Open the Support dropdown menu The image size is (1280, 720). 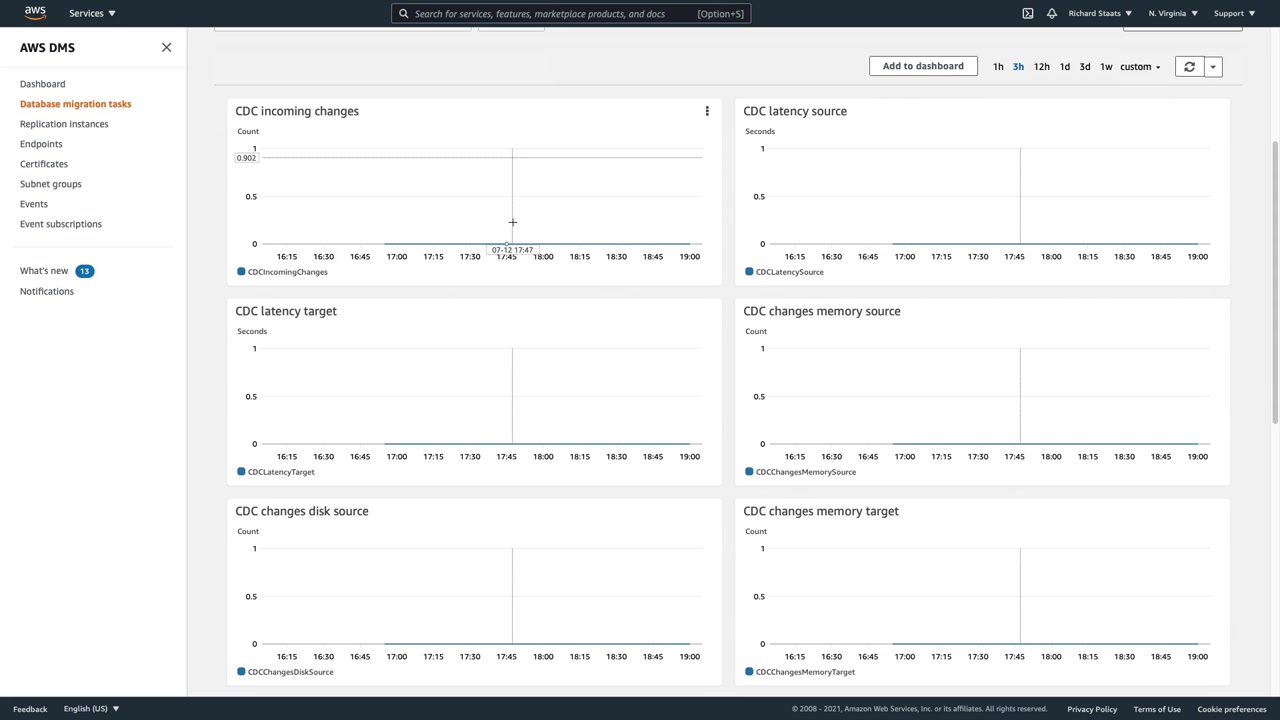coord(1234,13)
